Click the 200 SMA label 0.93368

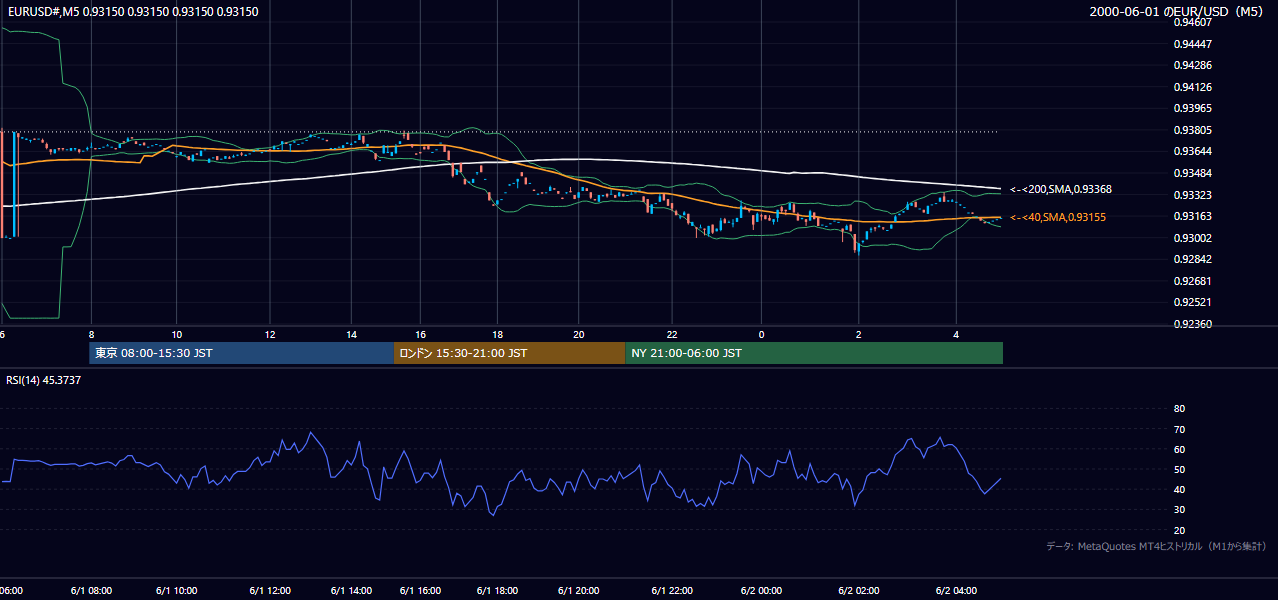1061,189
